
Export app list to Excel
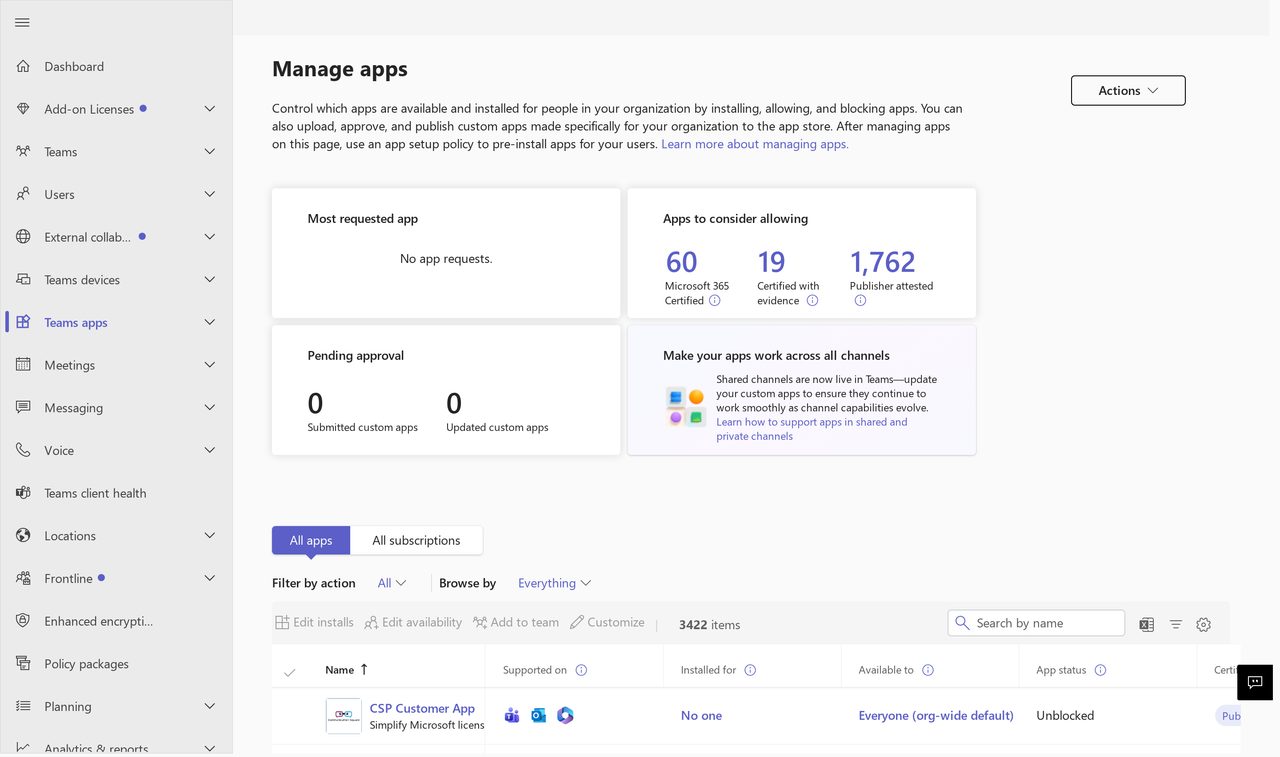(1146, 624)
